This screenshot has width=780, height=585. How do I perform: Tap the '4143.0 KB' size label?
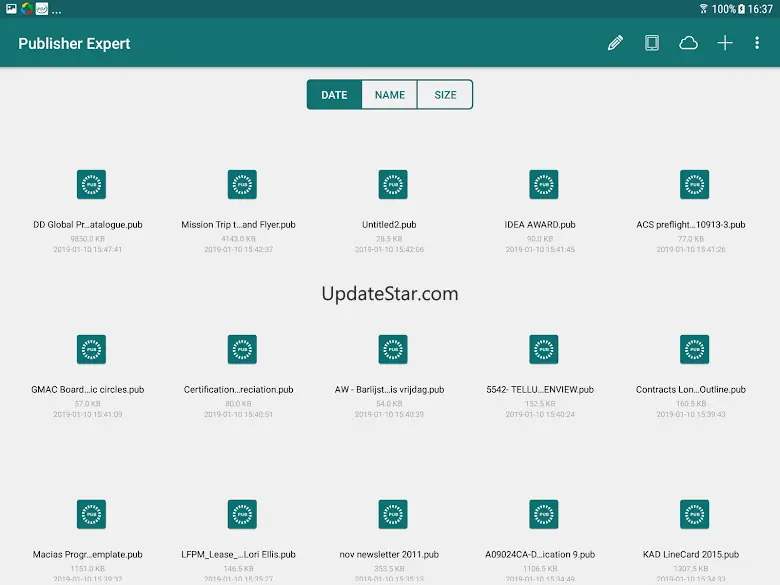tap(238, 239)
